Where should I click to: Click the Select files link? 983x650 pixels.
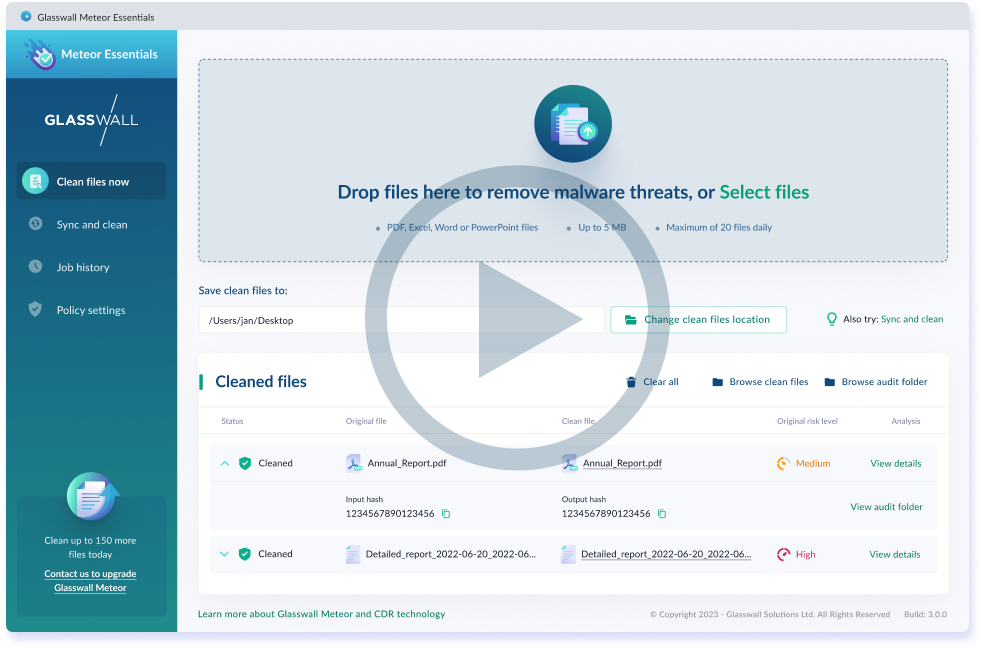coord(764,192)
